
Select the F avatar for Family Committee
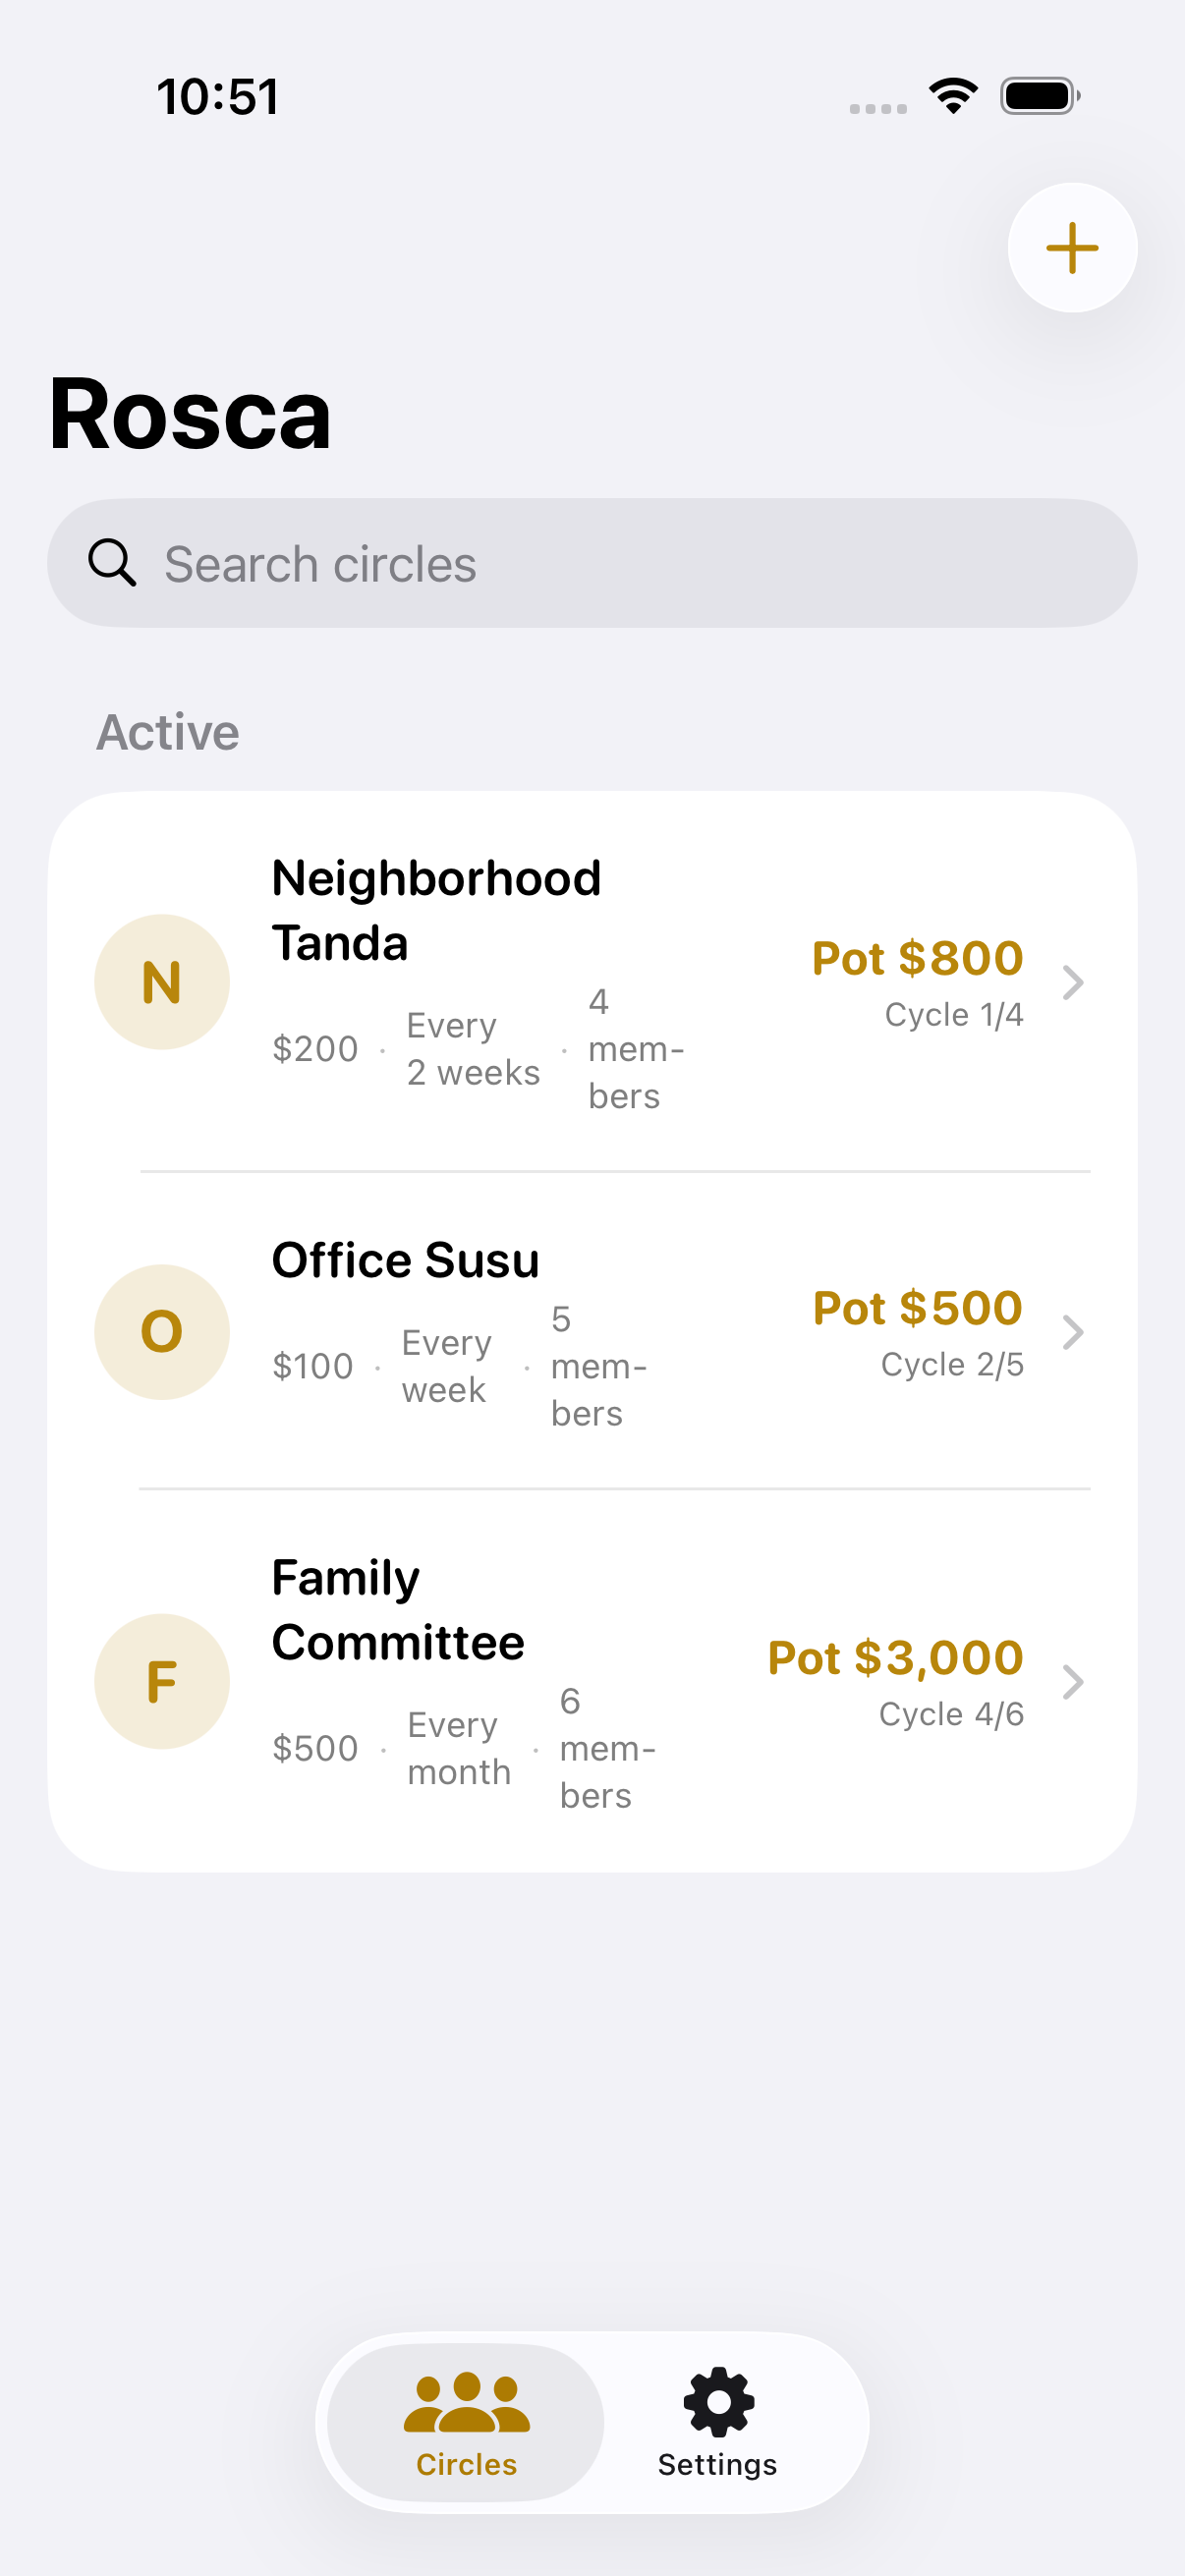click(x=162, y=1681)
